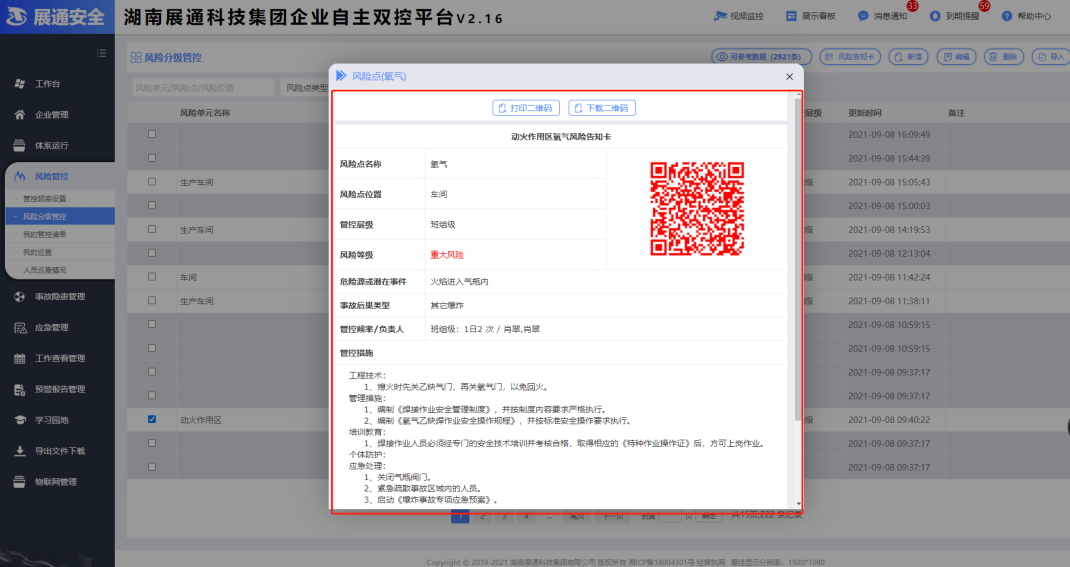Click the 新增 add icon button
The height and width of the screenshot is (567, 1070).
pyautogui.click(x=909, y=57)
